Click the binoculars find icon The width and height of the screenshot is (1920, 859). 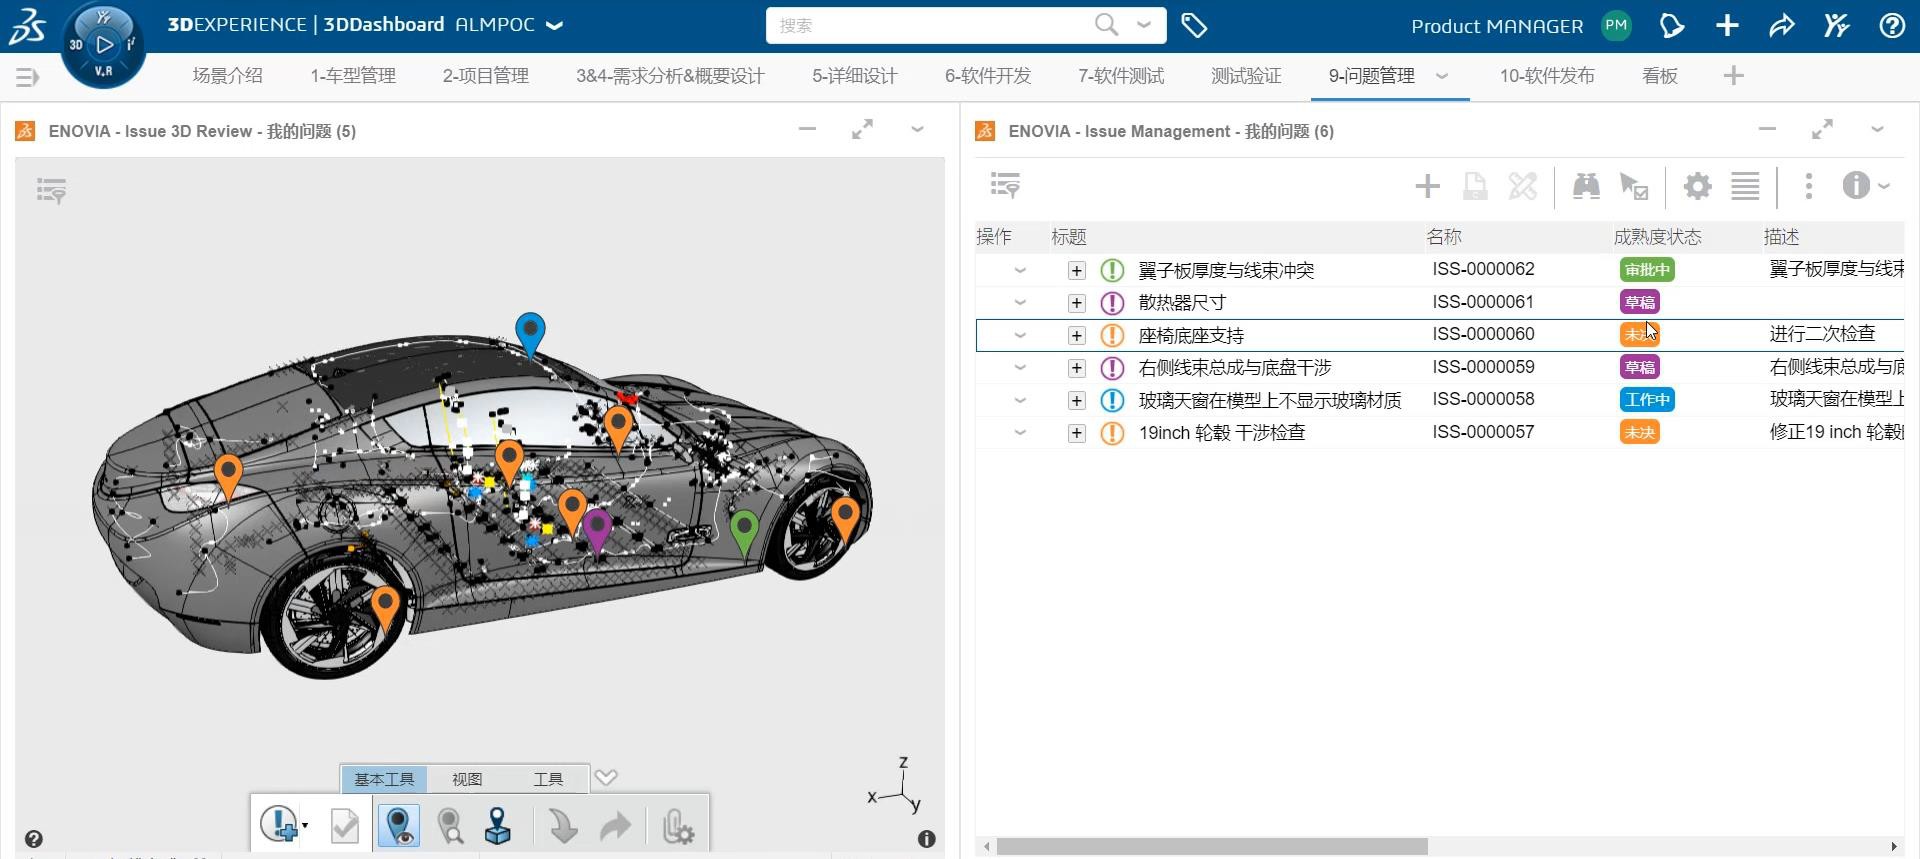[x=1586, y=186]
